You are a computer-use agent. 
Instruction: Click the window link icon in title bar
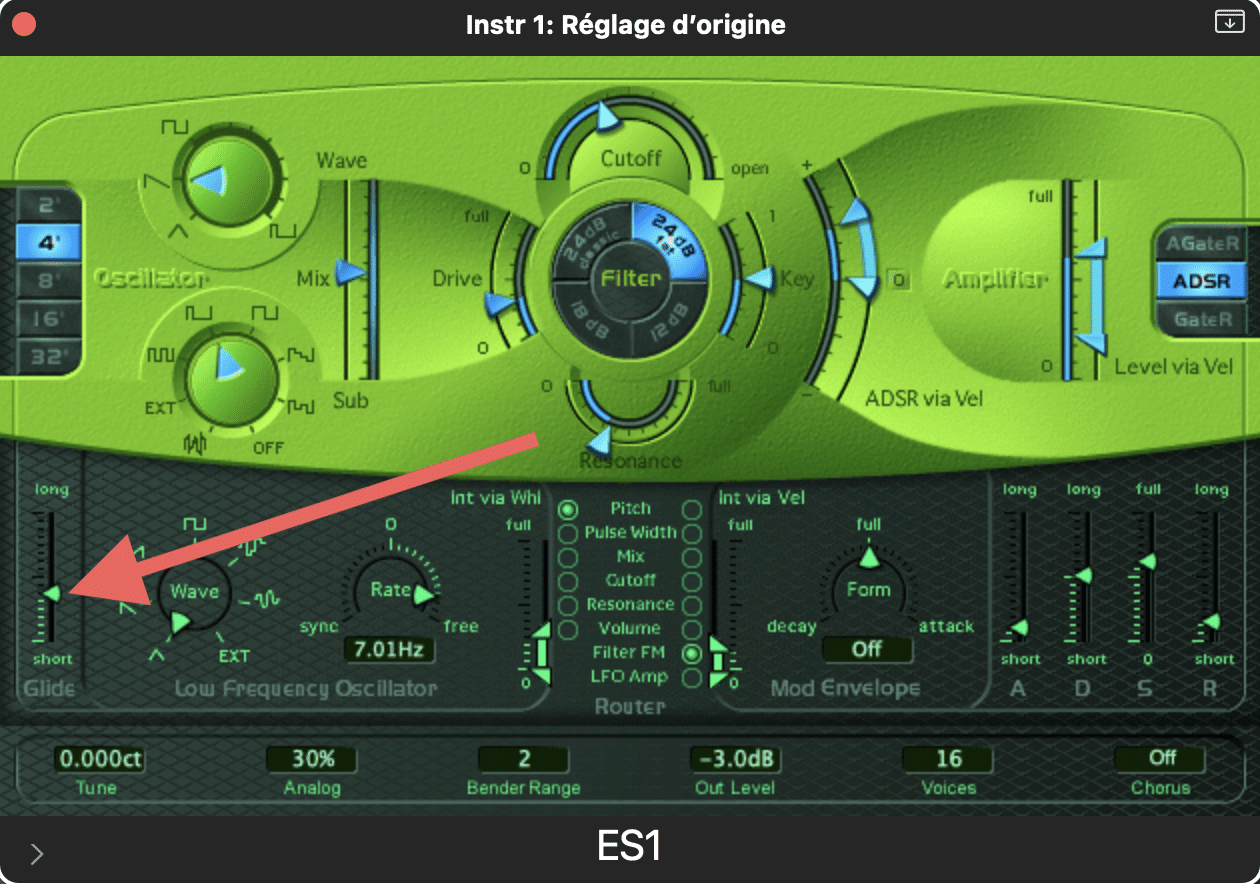tap(1229, 22)
